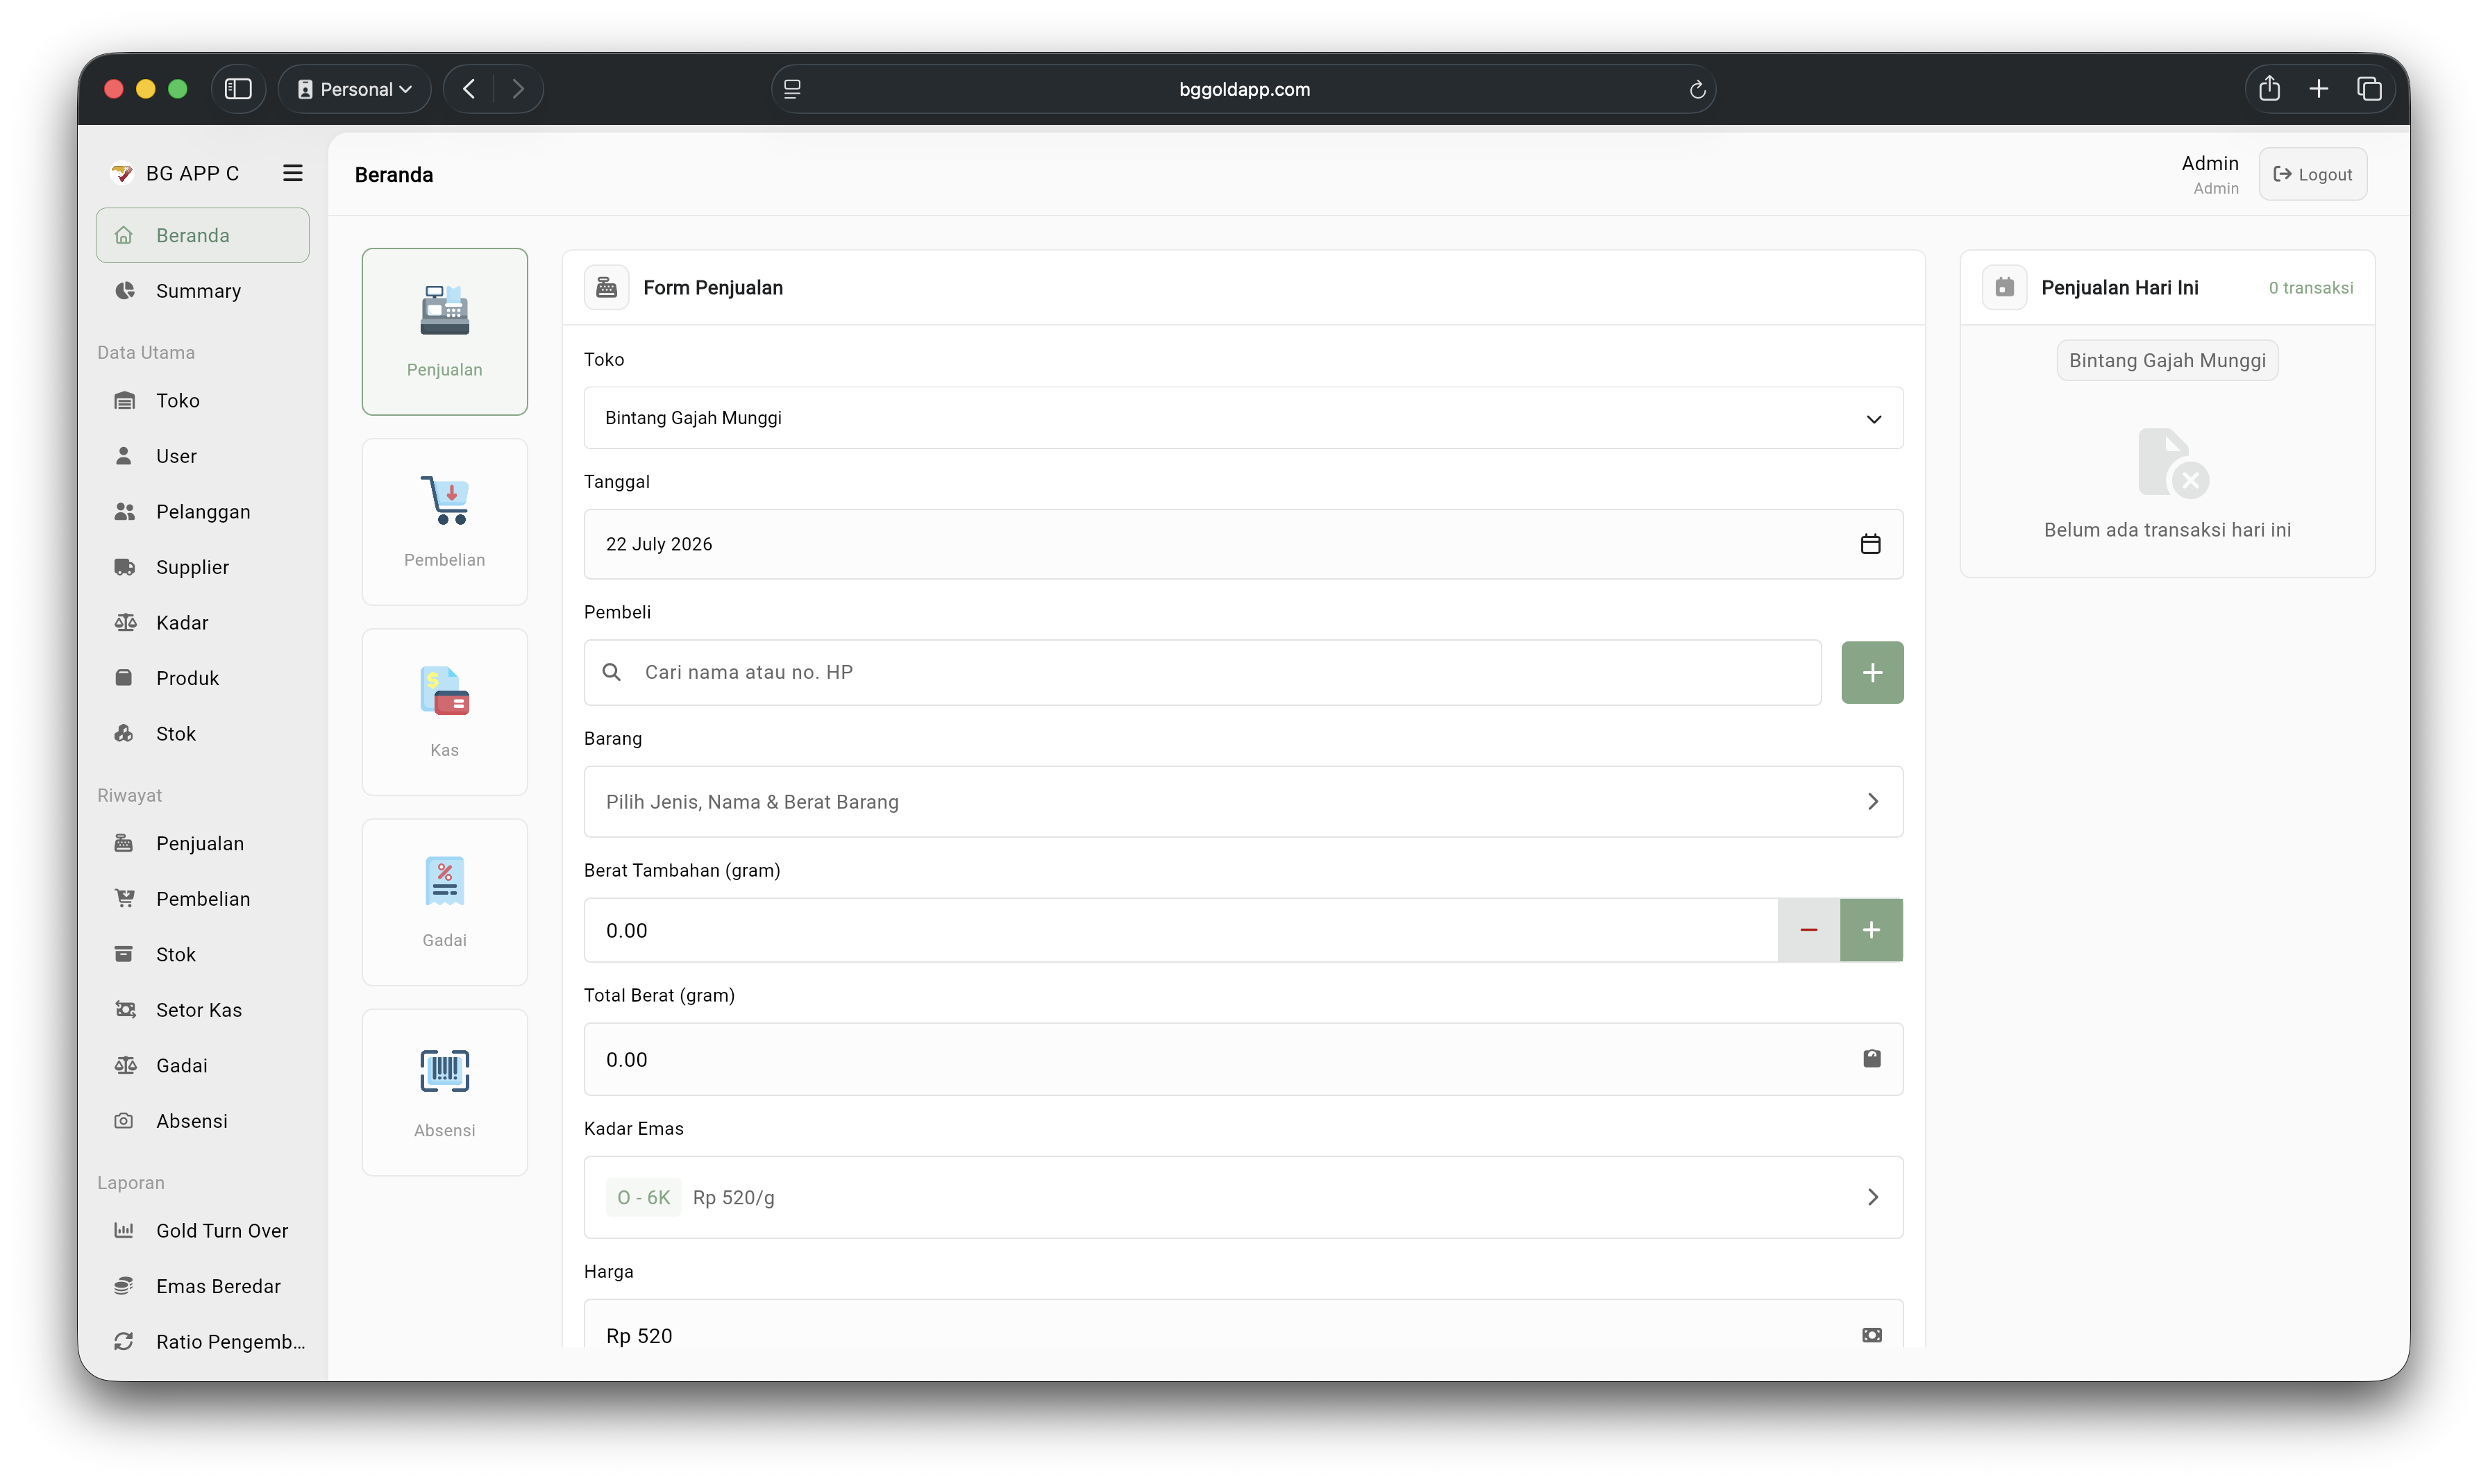Open Stok under Riwayat
The width and height of the screenshot is (2488, 1484).
click(x=202, y=954)
